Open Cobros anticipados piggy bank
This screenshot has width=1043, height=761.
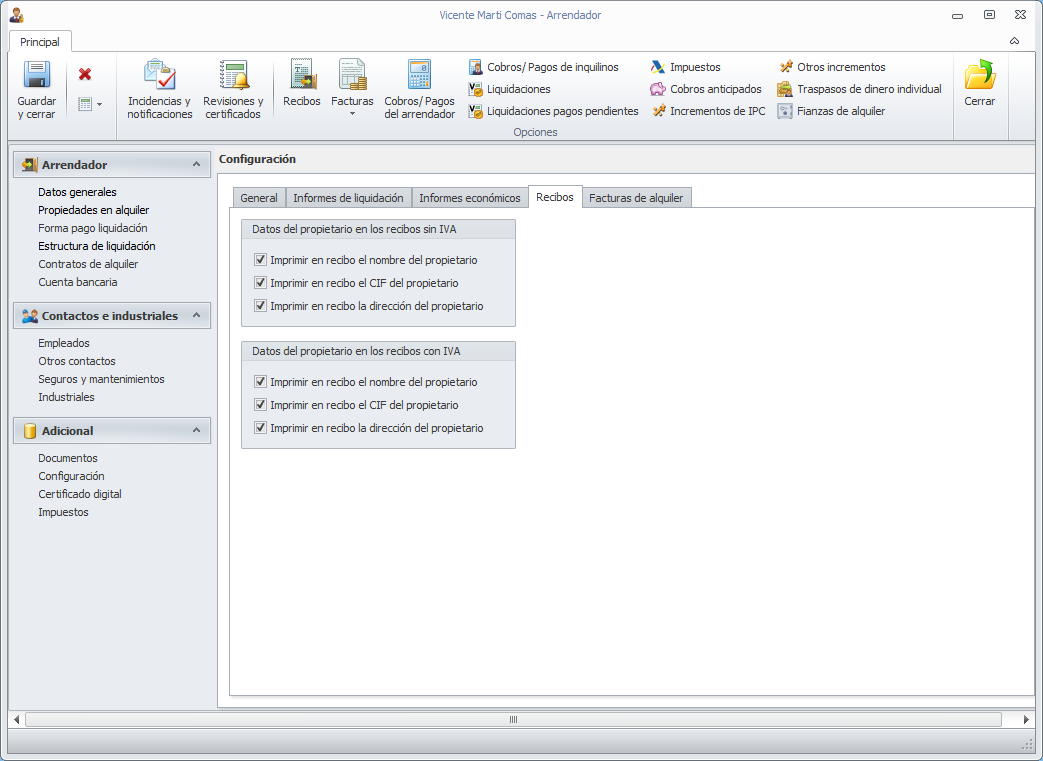point(706,89)
